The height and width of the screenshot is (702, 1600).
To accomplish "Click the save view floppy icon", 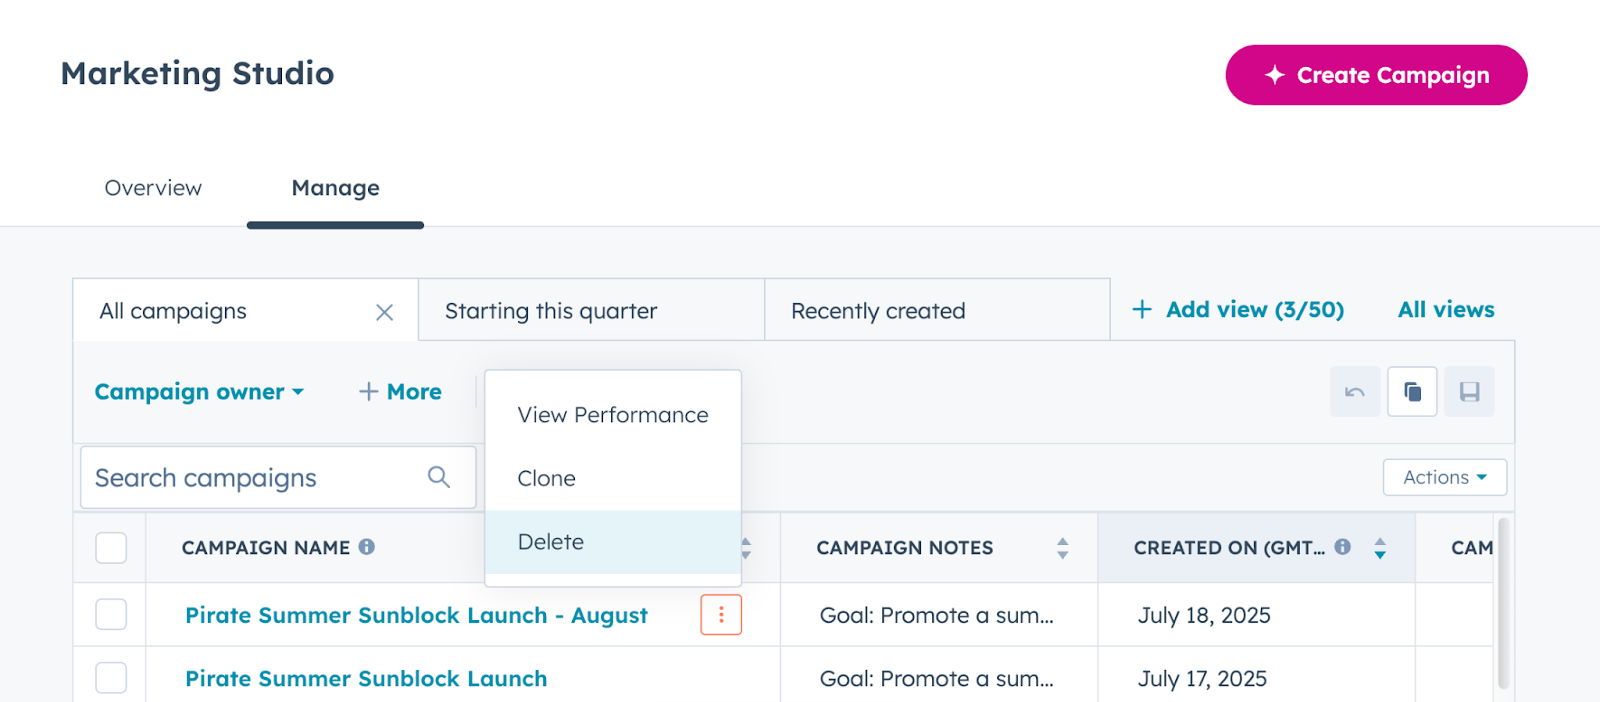I will (x=1469, y=392).
